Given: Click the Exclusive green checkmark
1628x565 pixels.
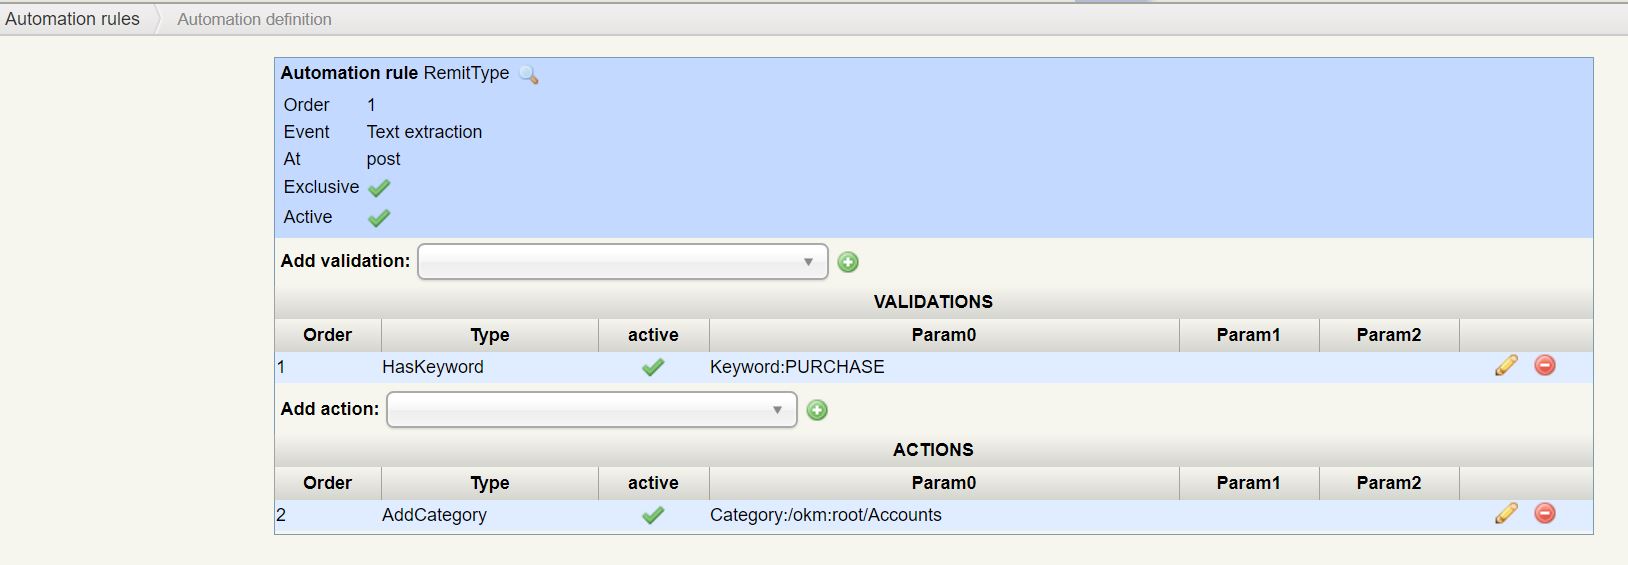Looking at the screenshot, I should [379, 188].
